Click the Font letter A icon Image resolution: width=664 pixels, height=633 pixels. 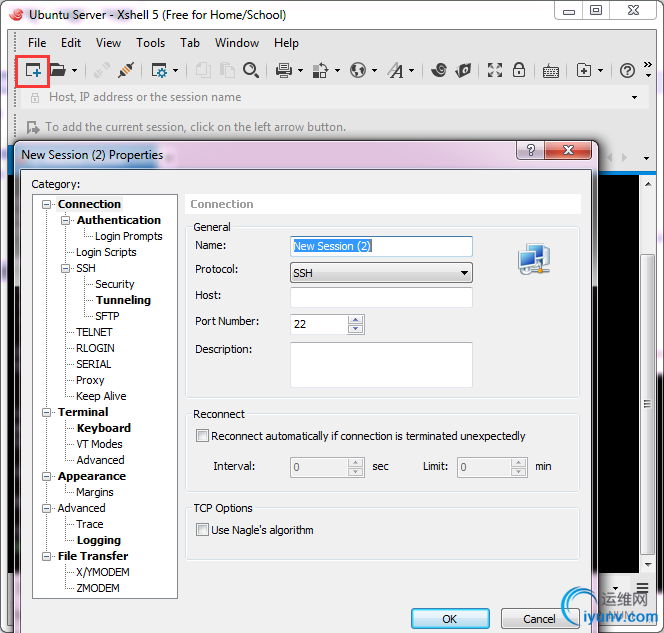396,70
